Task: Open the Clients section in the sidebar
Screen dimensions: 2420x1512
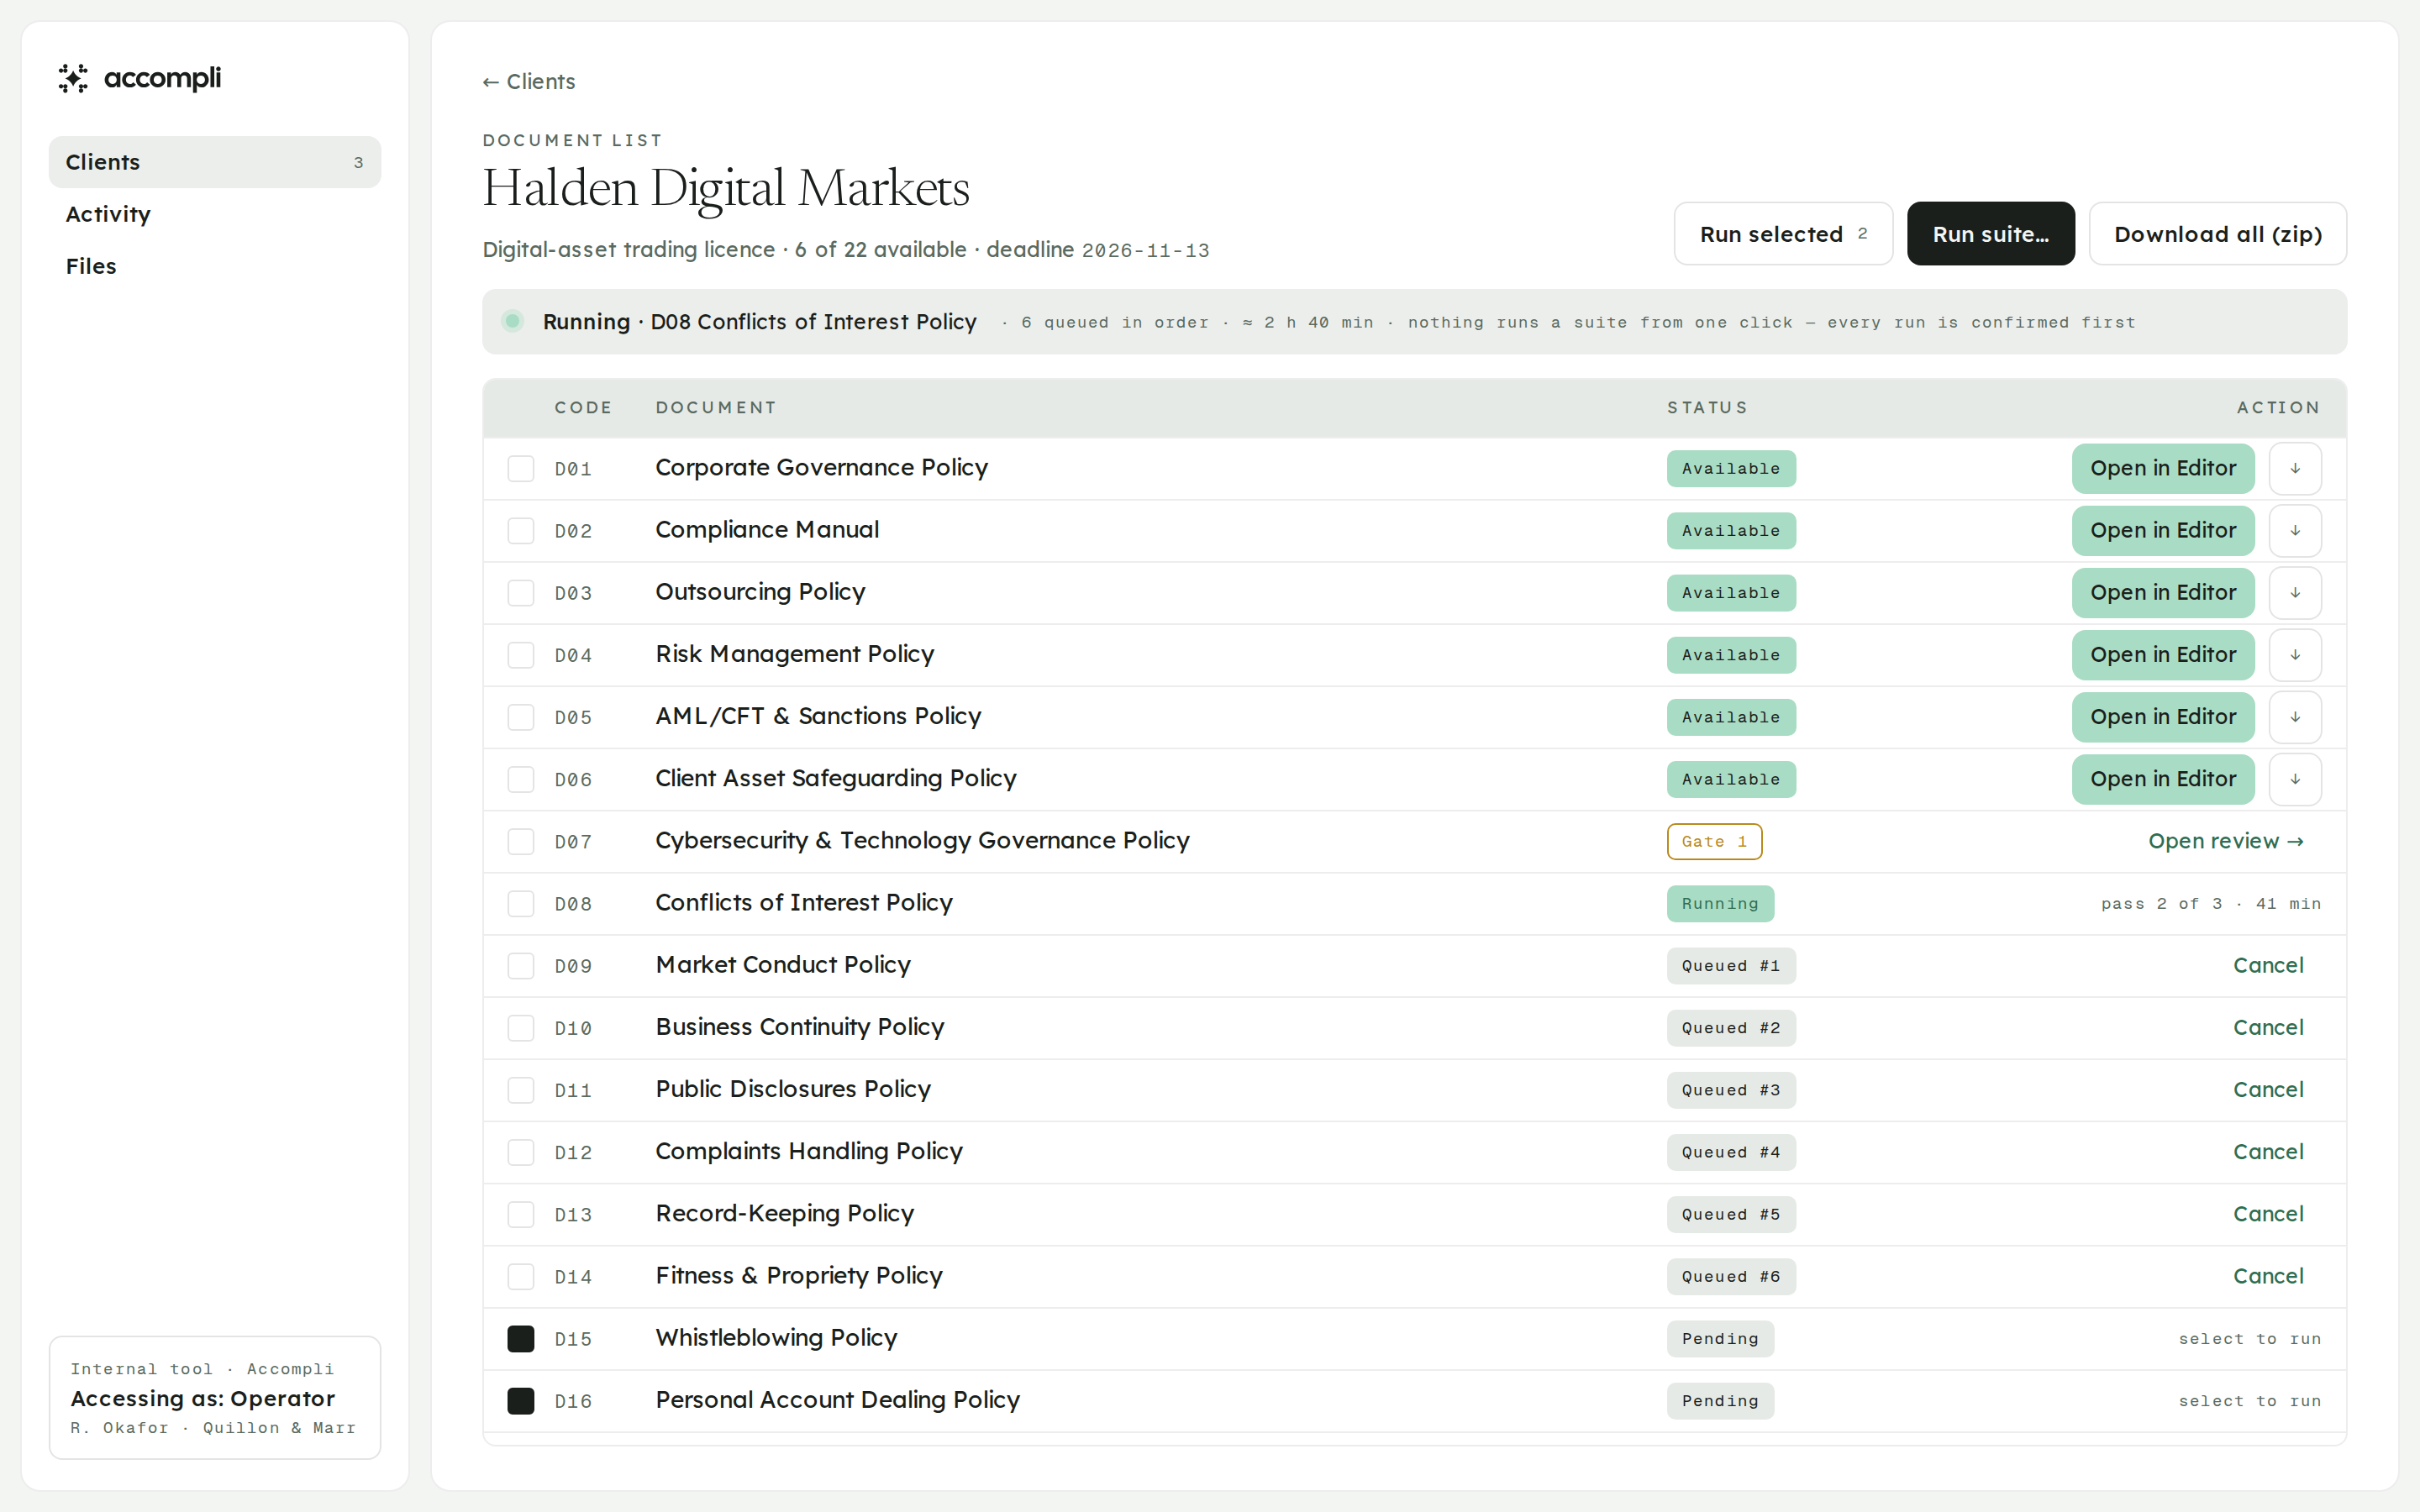Action: [215, 162]
